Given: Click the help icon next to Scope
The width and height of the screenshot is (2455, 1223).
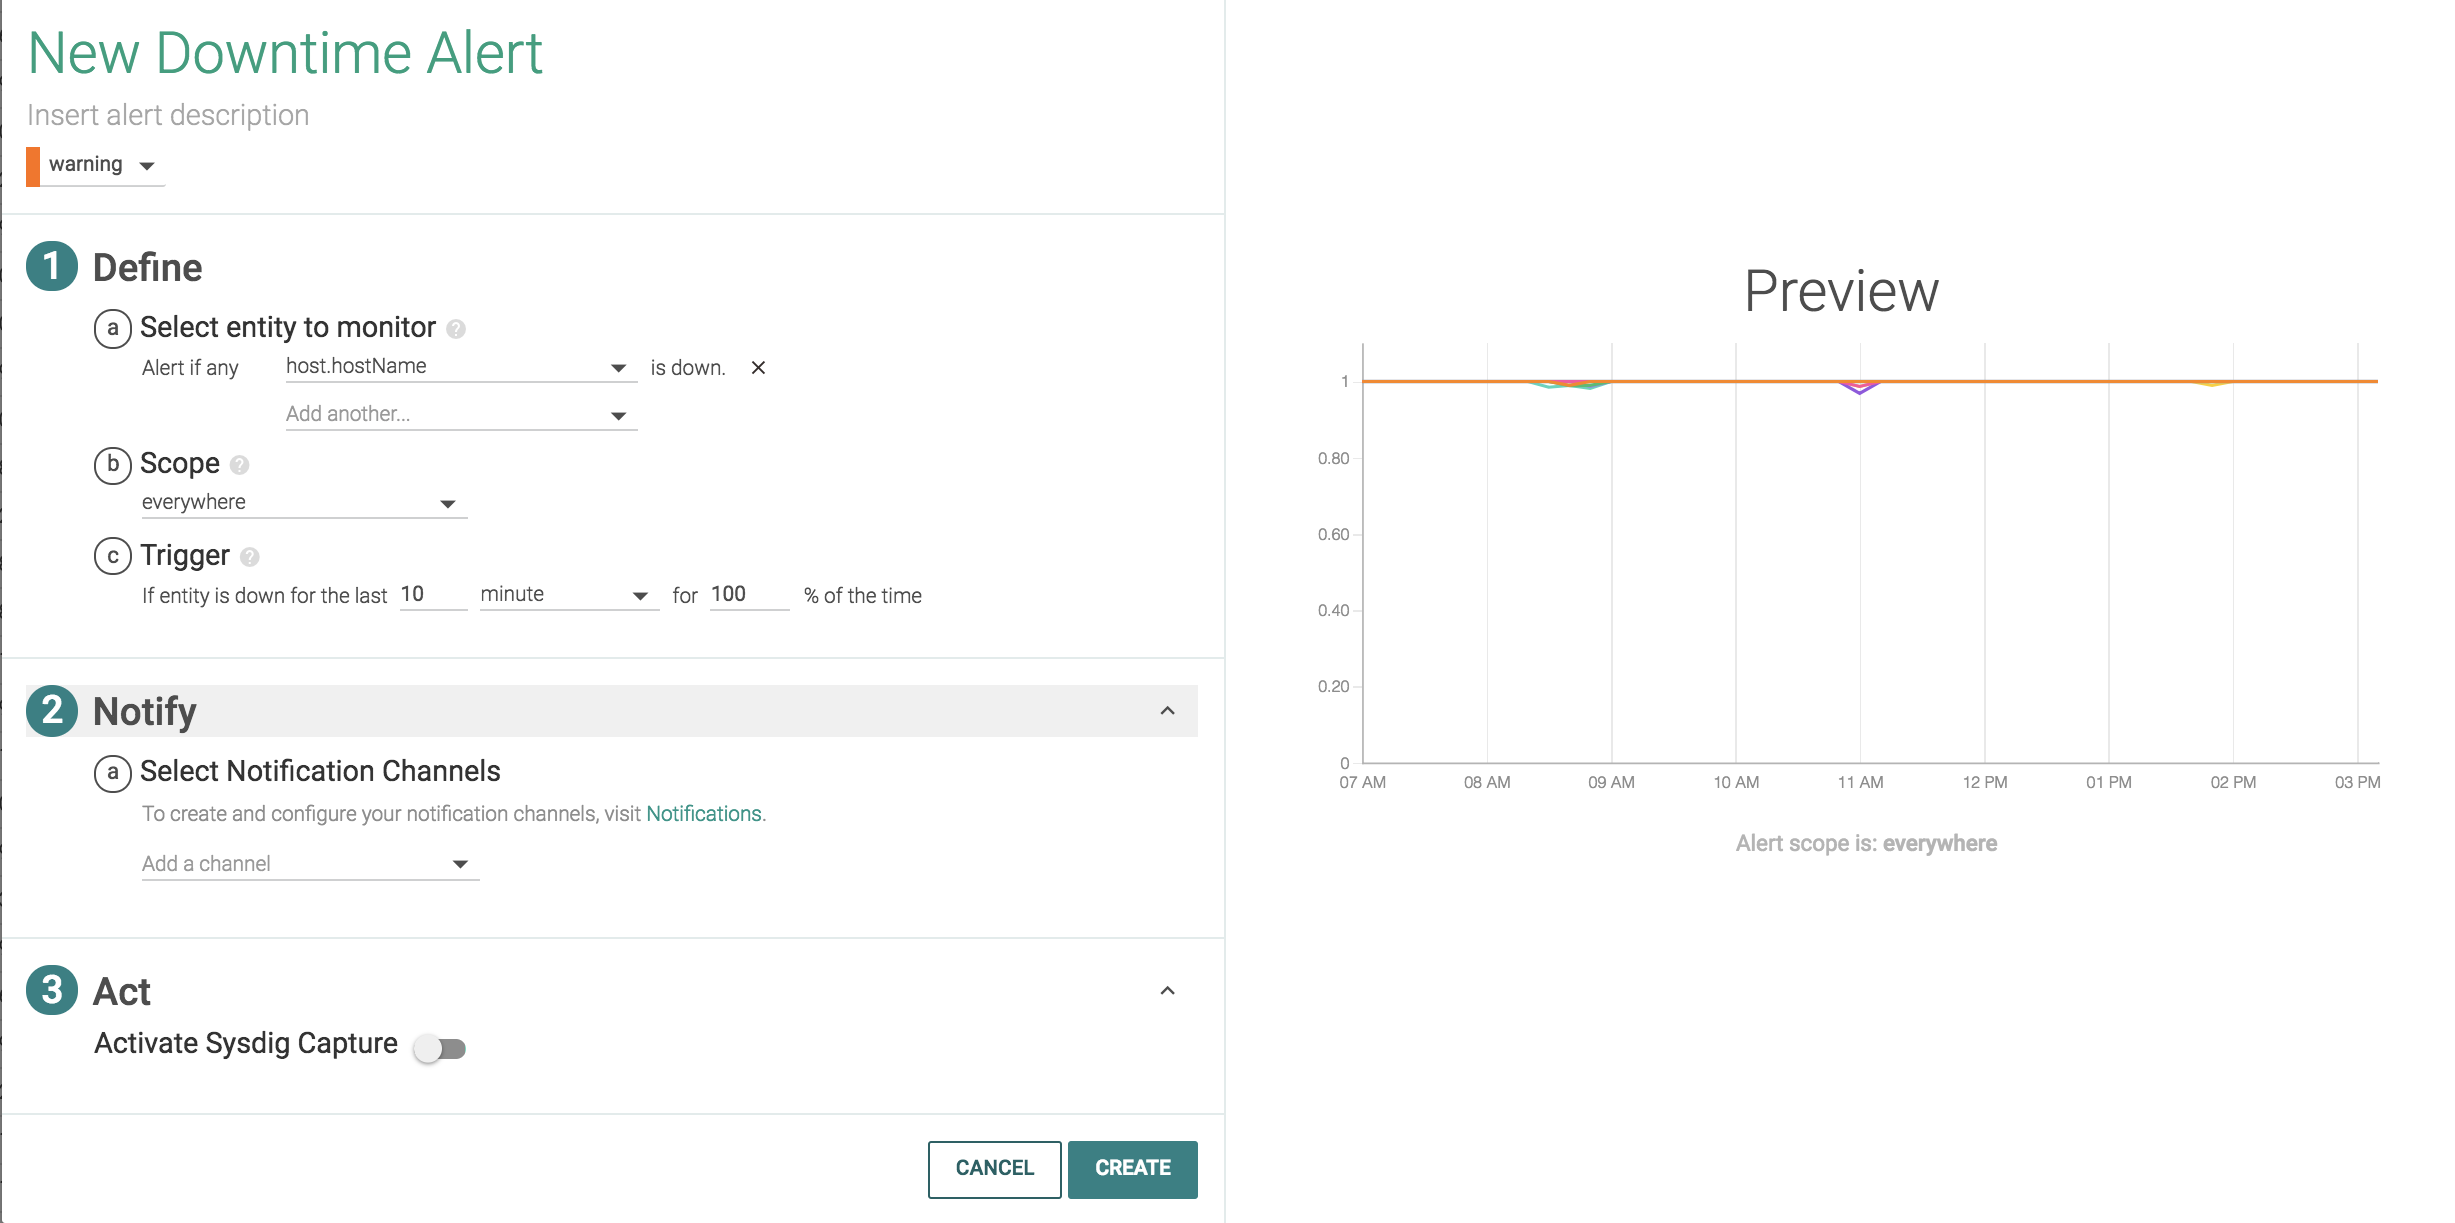Looking at the screenshot, I should tap(239, 465).
